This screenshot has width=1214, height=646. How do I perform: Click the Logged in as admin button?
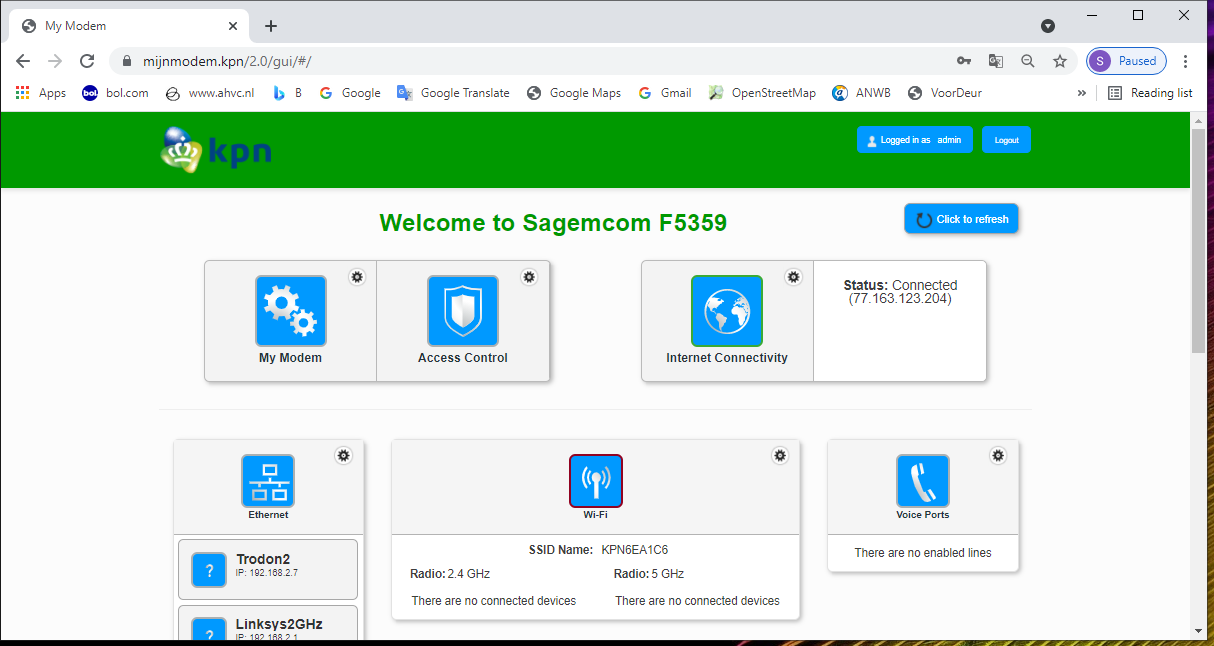tap(914, 140)
